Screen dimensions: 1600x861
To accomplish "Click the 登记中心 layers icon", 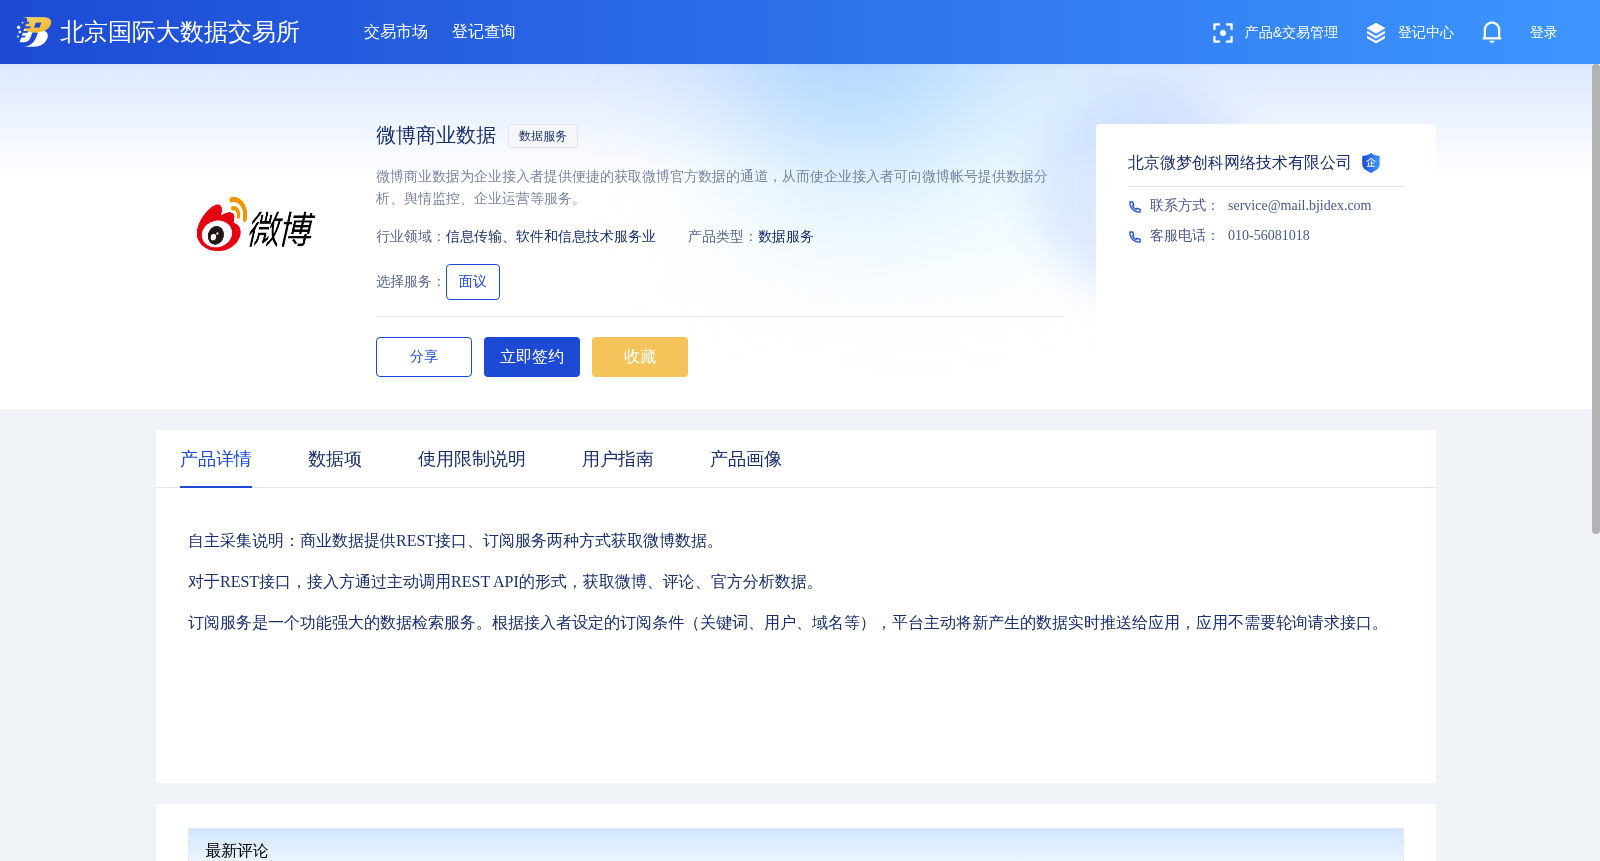I will pyautogui.click(x=1376, y=33).
